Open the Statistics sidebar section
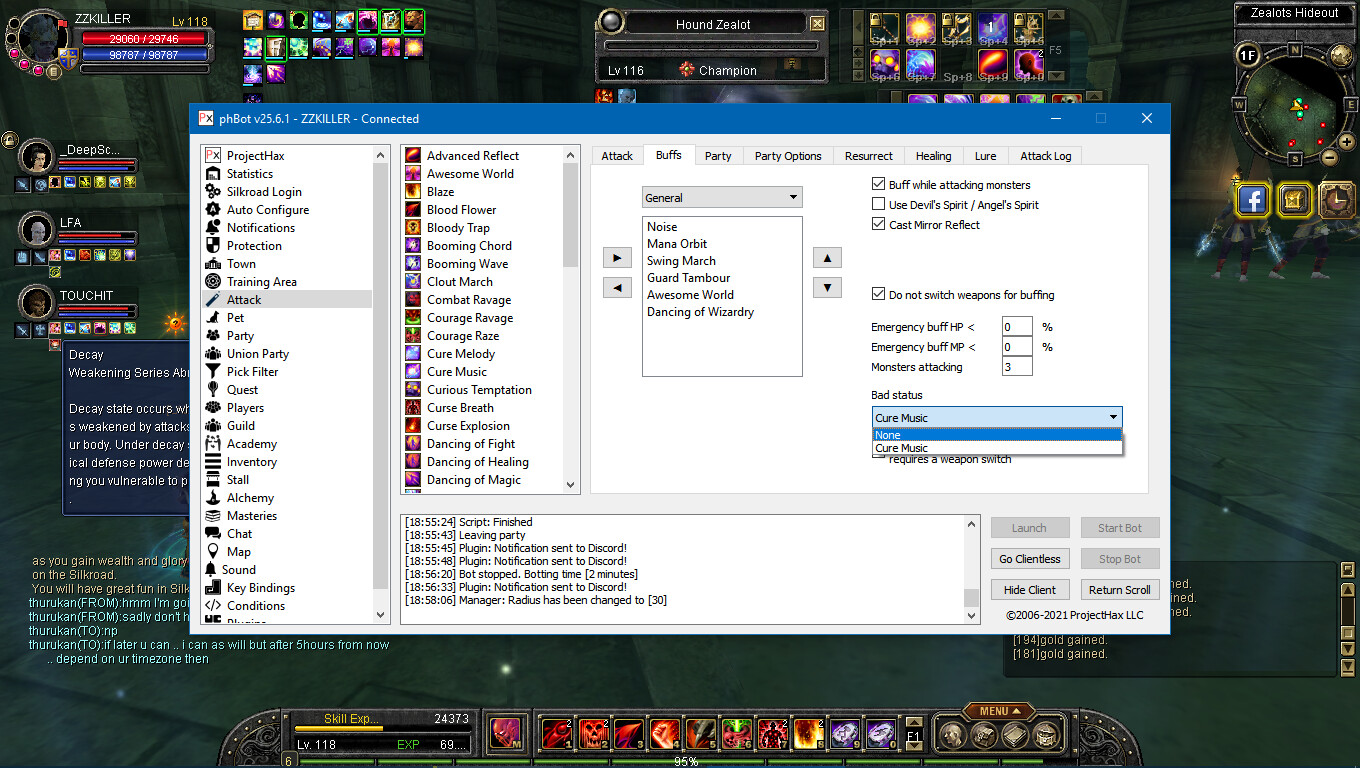 point(249,174)
